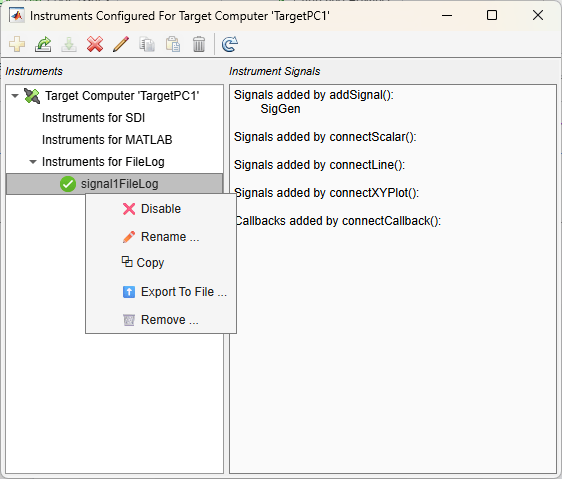562x479 pixels.
Task: Click the copy toolbar icon
Action: point(147,44)
